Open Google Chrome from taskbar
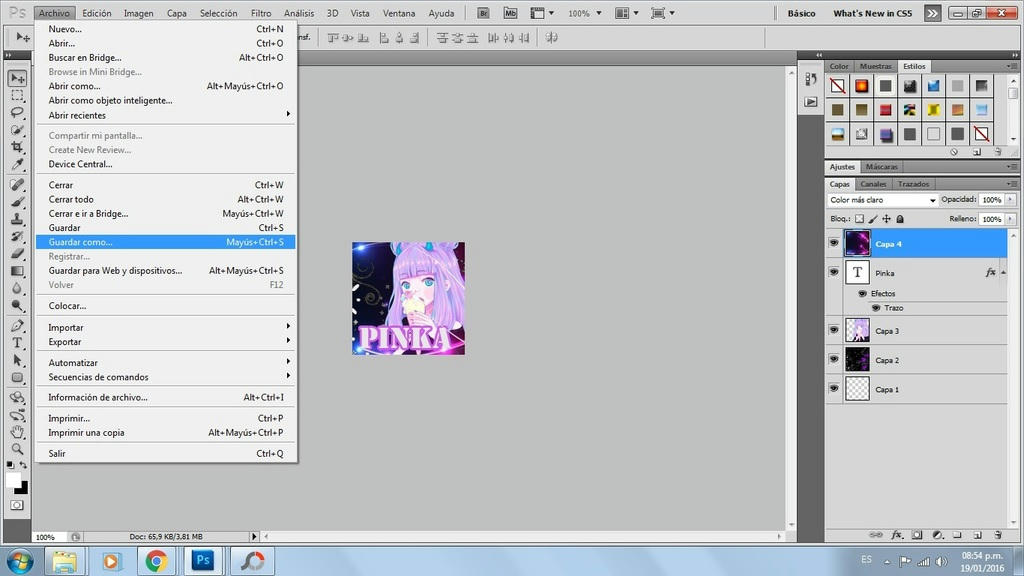The height and width of the screenshot is (576, 1024). coord(156,561)
